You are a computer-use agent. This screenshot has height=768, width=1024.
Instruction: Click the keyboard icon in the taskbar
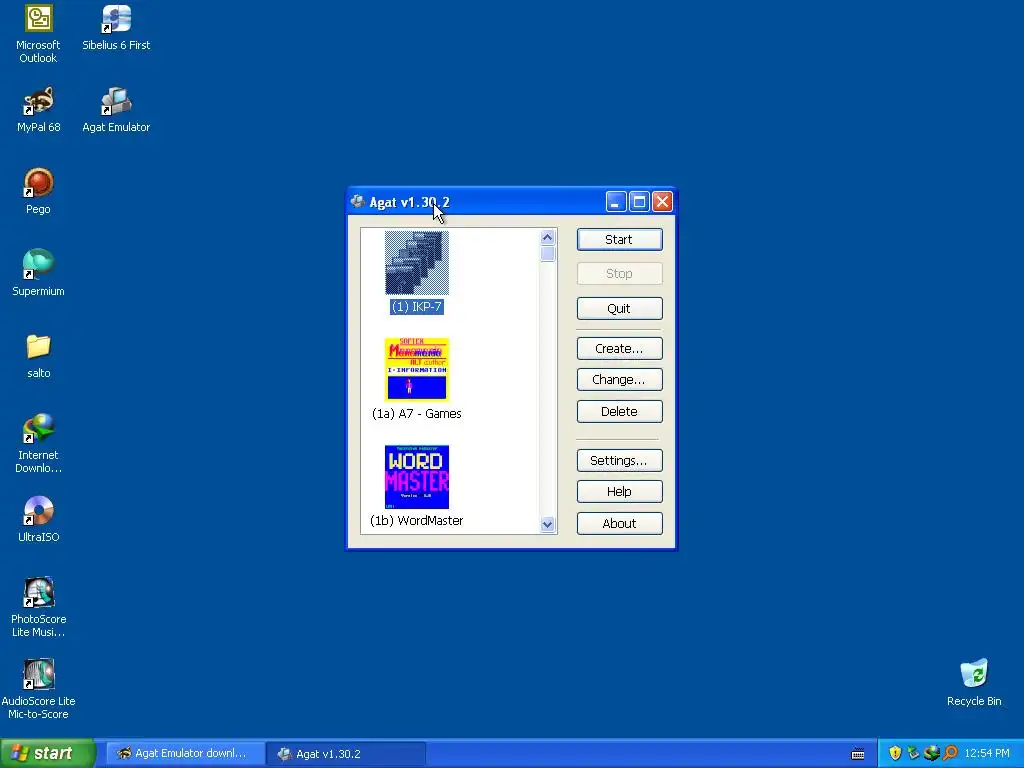(x=858, y=754)
